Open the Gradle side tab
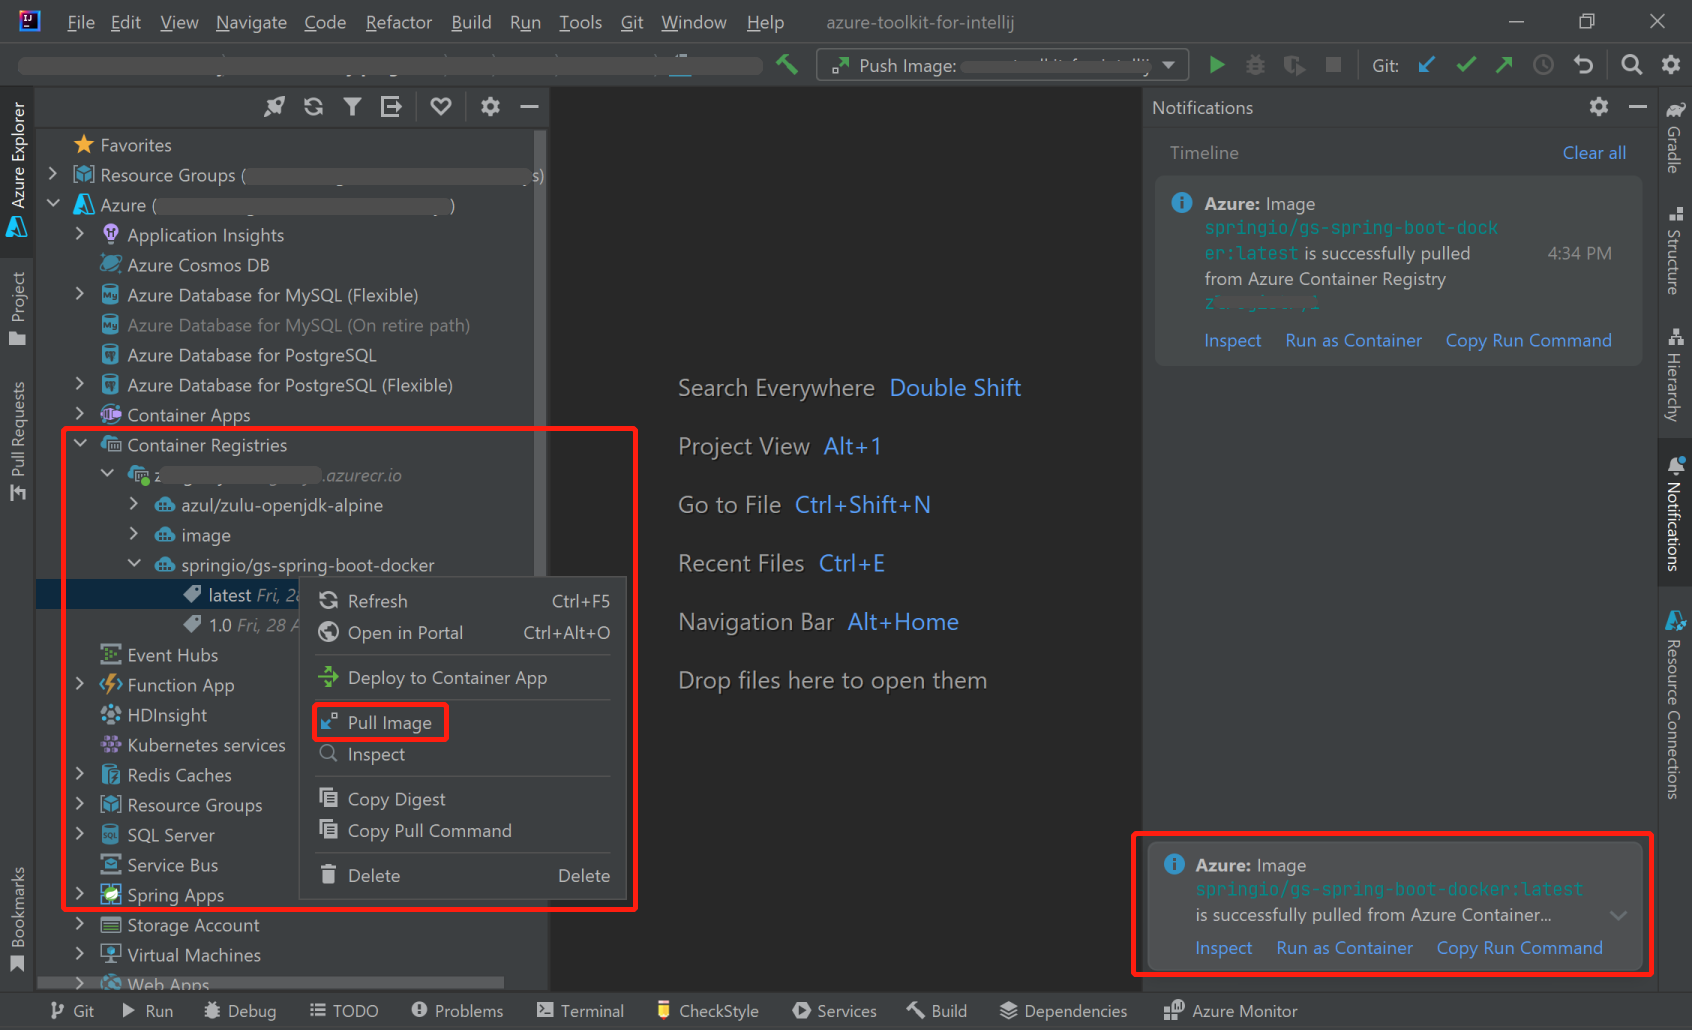This screenshot has height=1030, width=1692. [1675, 137]
